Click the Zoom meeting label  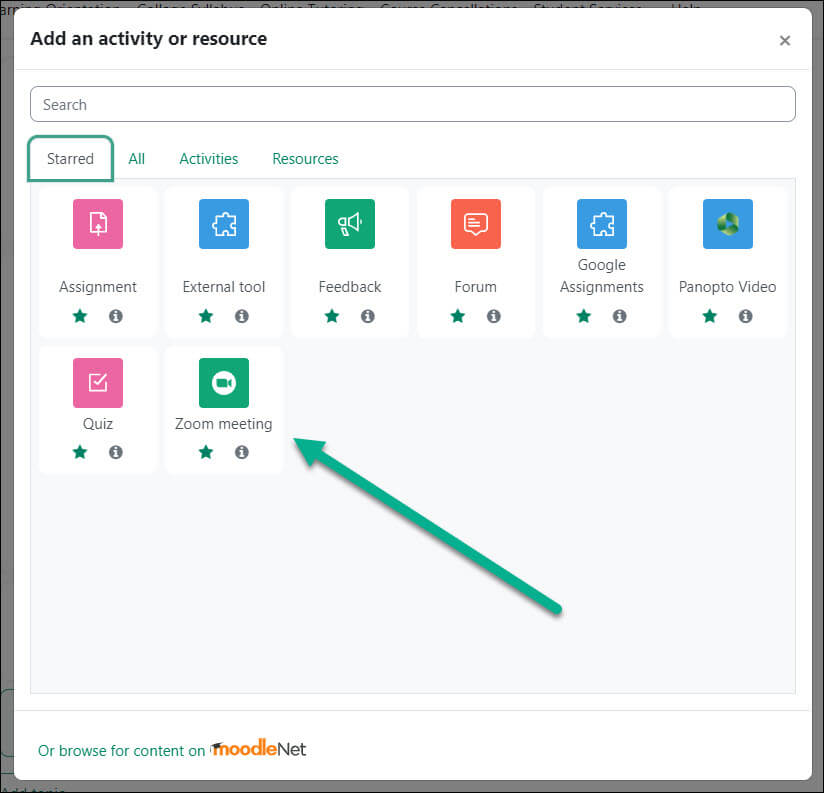pyautogui.click(x=224, y=424)
